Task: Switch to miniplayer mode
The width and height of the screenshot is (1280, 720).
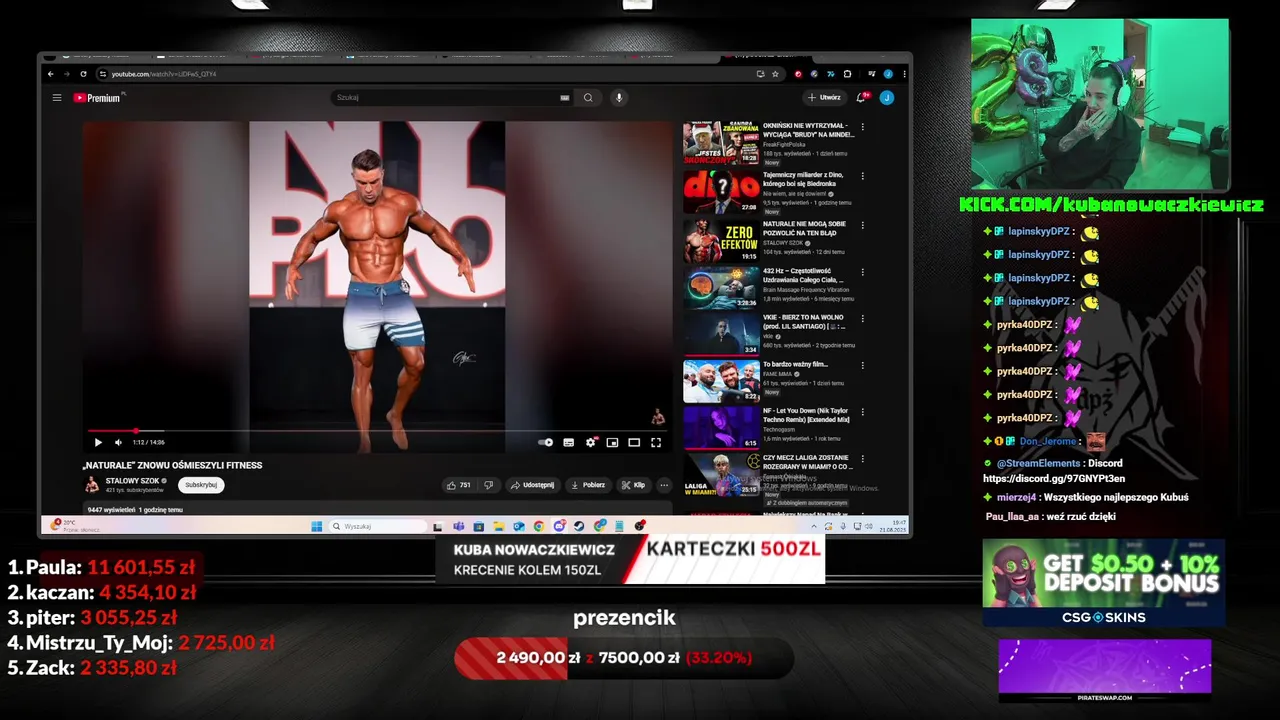Action: (x=612, y=442)
